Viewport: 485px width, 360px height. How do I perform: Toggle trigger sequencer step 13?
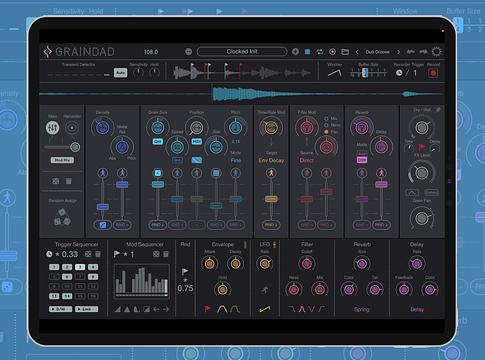(54, 296)
